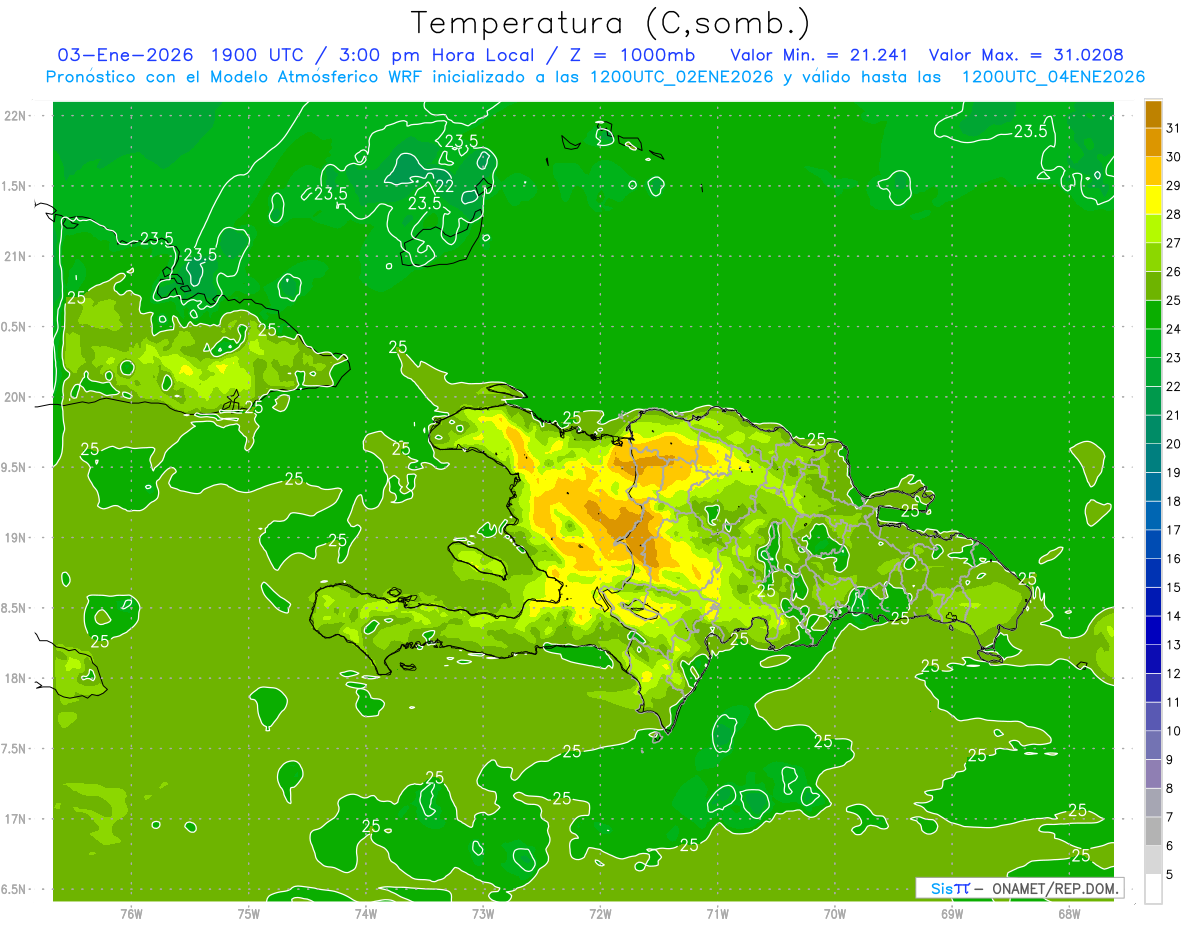The height and width of the screenshot is (927, 1200).
Task: Click the "71W" longitude axis label
Action: 717,913
